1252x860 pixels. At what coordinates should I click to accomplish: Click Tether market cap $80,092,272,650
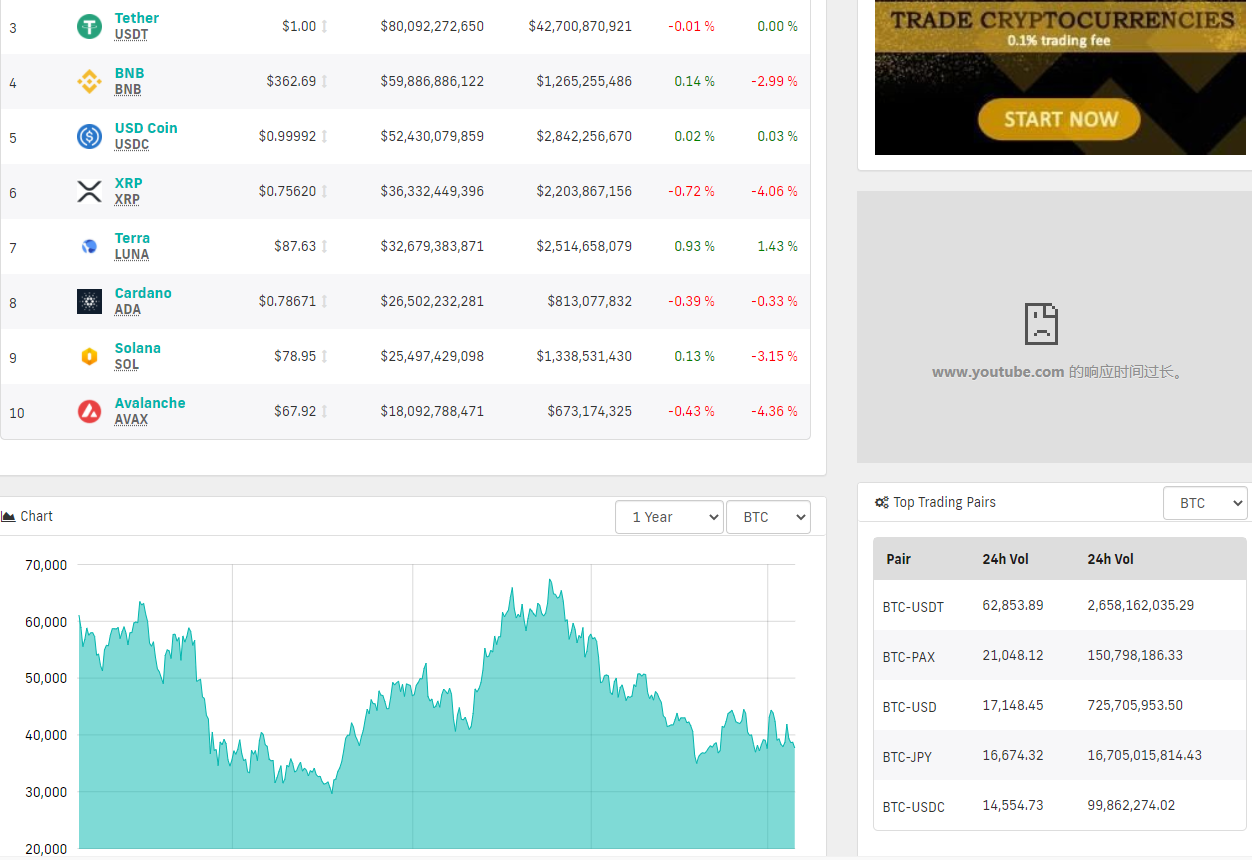coord(432,26)
